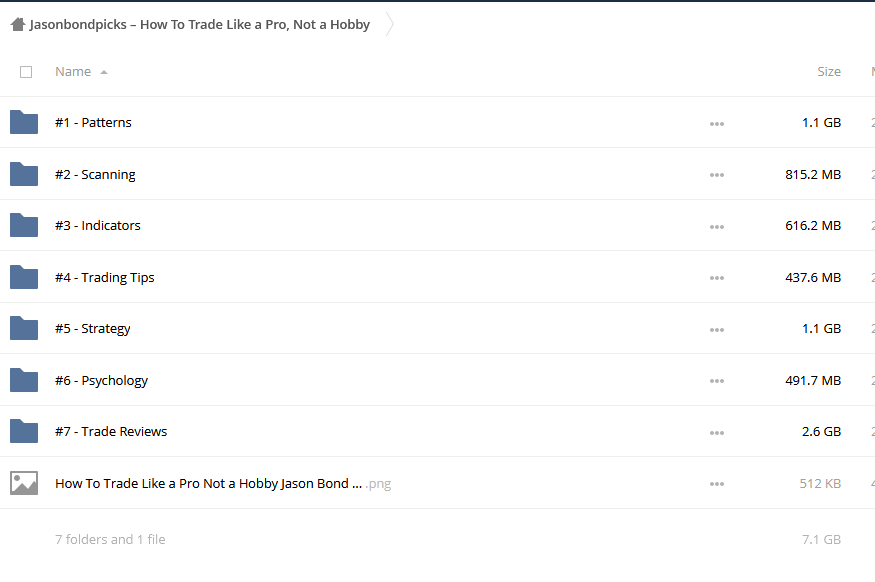Click the 7.1 GB total size
Image resolution: width=875 pixels, height=582 pixels.
[x=821, y=539]
